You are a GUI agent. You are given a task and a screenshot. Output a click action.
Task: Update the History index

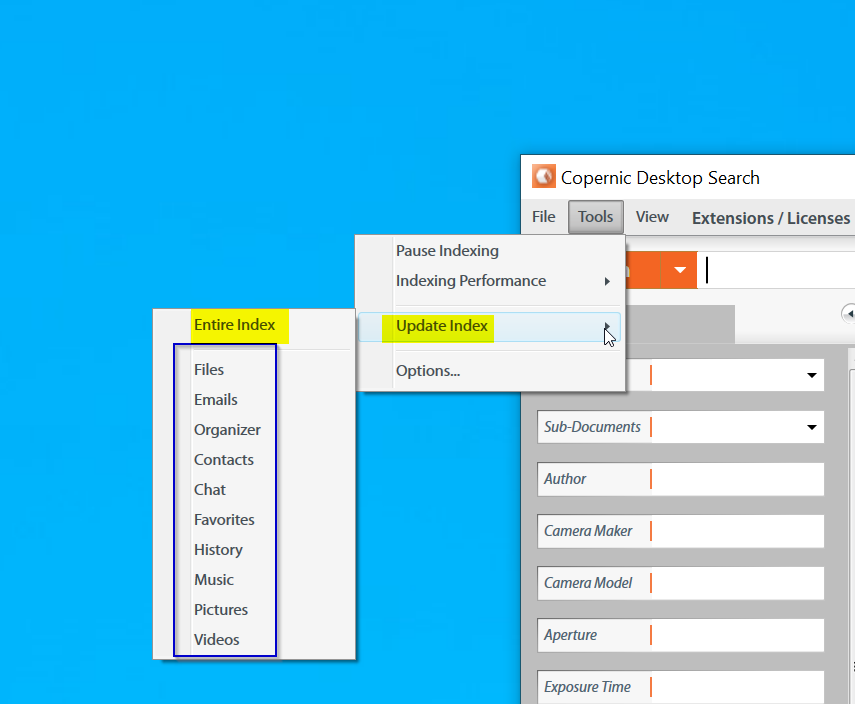click(x=254, y=550)
